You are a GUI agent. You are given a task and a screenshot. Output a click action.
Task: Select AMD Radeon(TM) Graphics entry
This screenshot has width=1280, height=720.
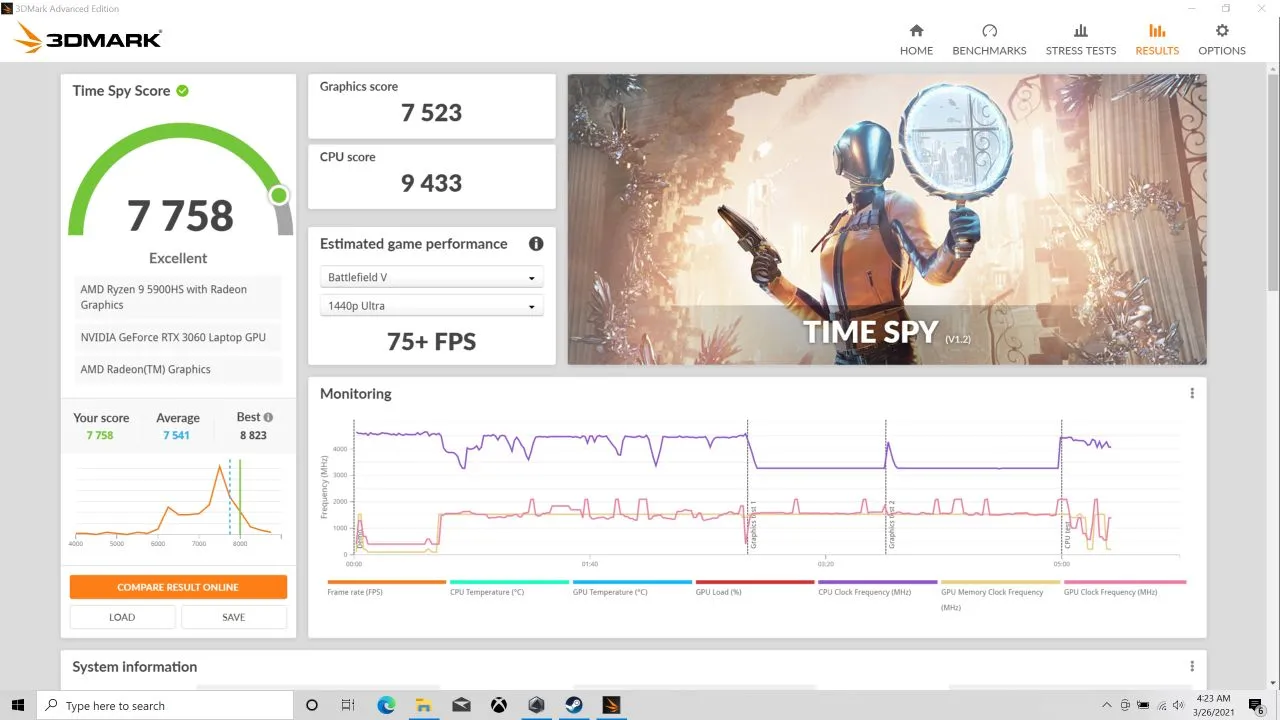point(178,369)
